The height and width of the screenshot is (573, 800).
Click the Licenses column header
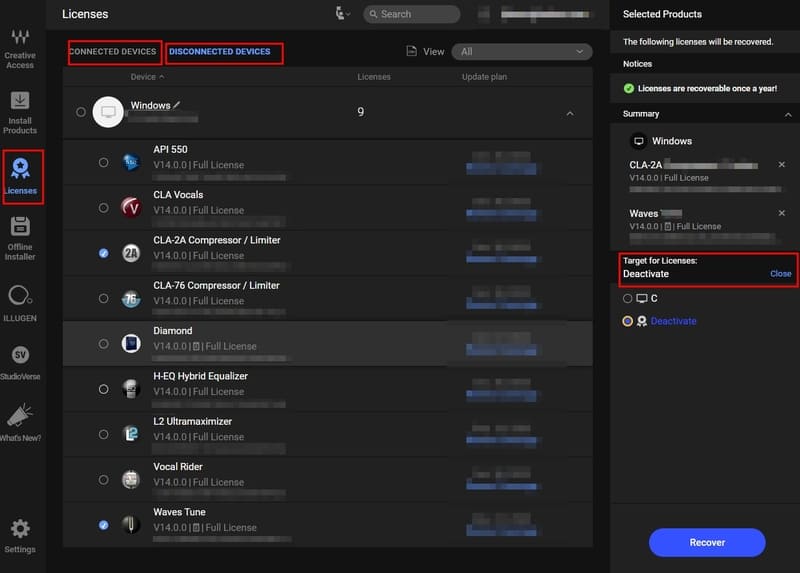pos(373,77)
